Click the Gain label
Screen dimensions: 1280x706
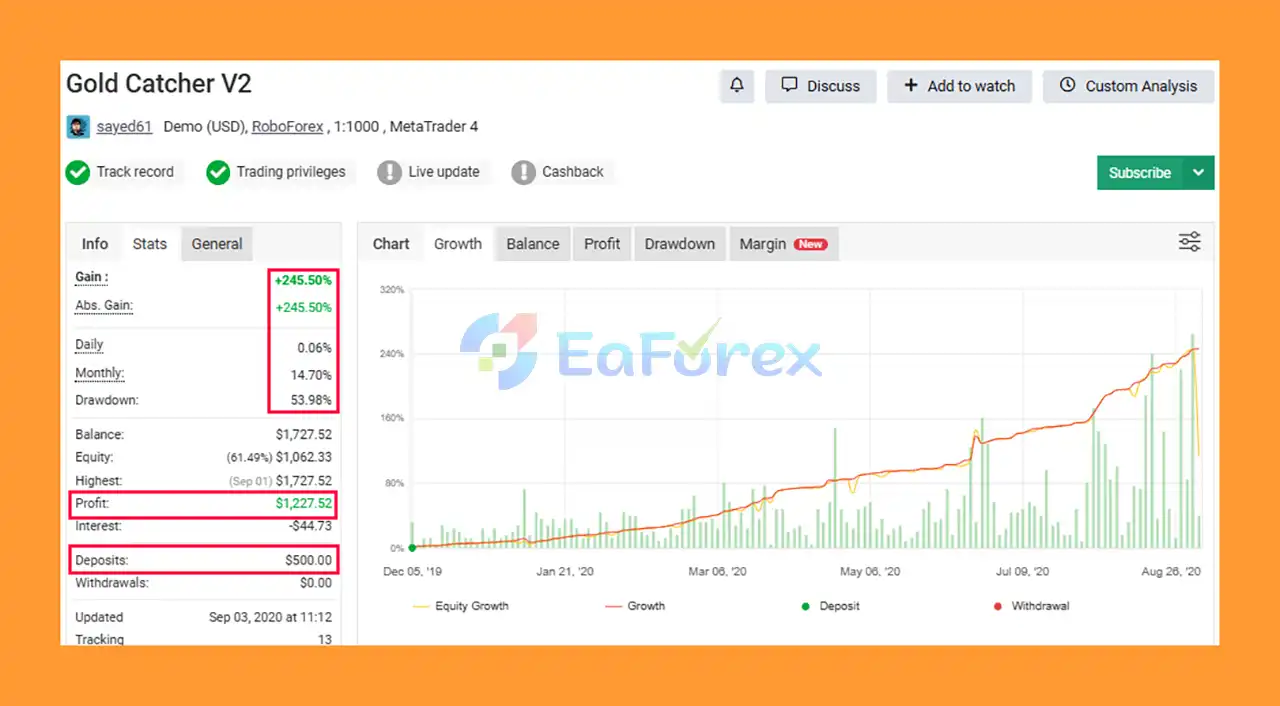[91, 277]
